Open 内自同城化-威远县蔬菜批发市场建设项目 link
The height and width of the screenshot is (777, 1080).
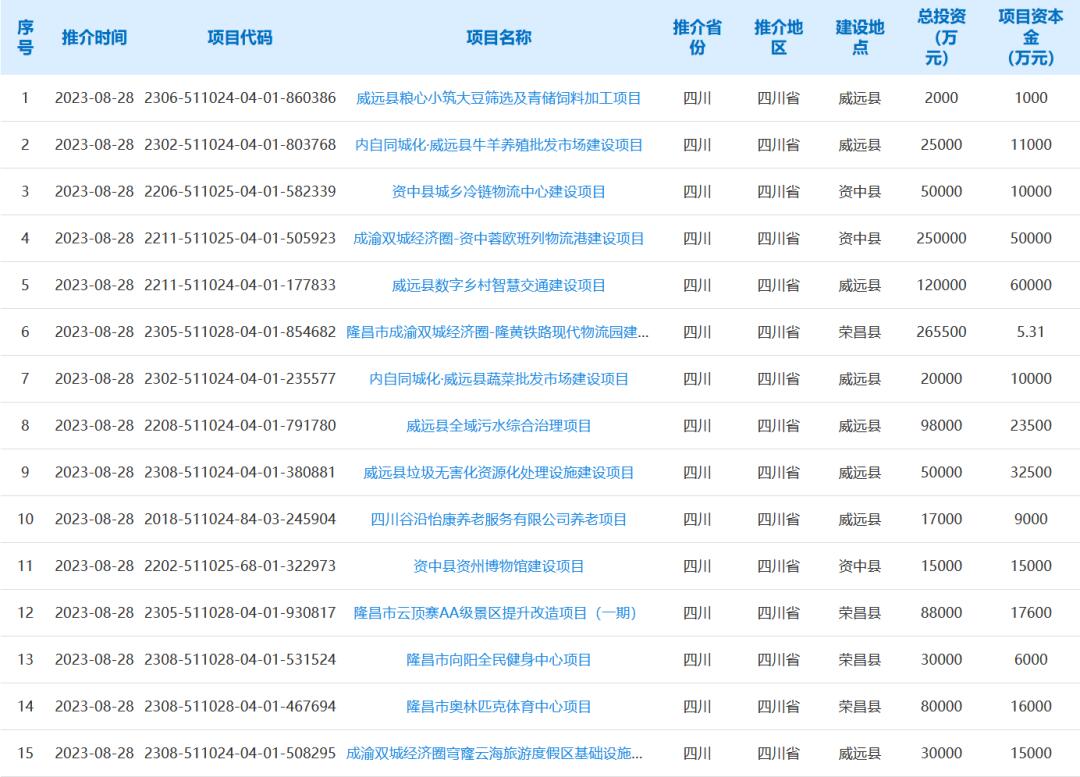click(x=499, y=378)
